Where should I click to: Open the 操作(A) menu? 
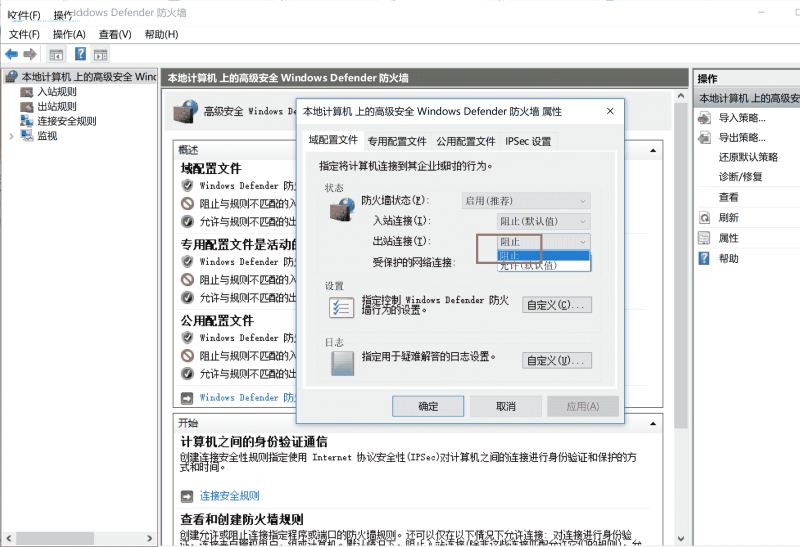point(69,34)
